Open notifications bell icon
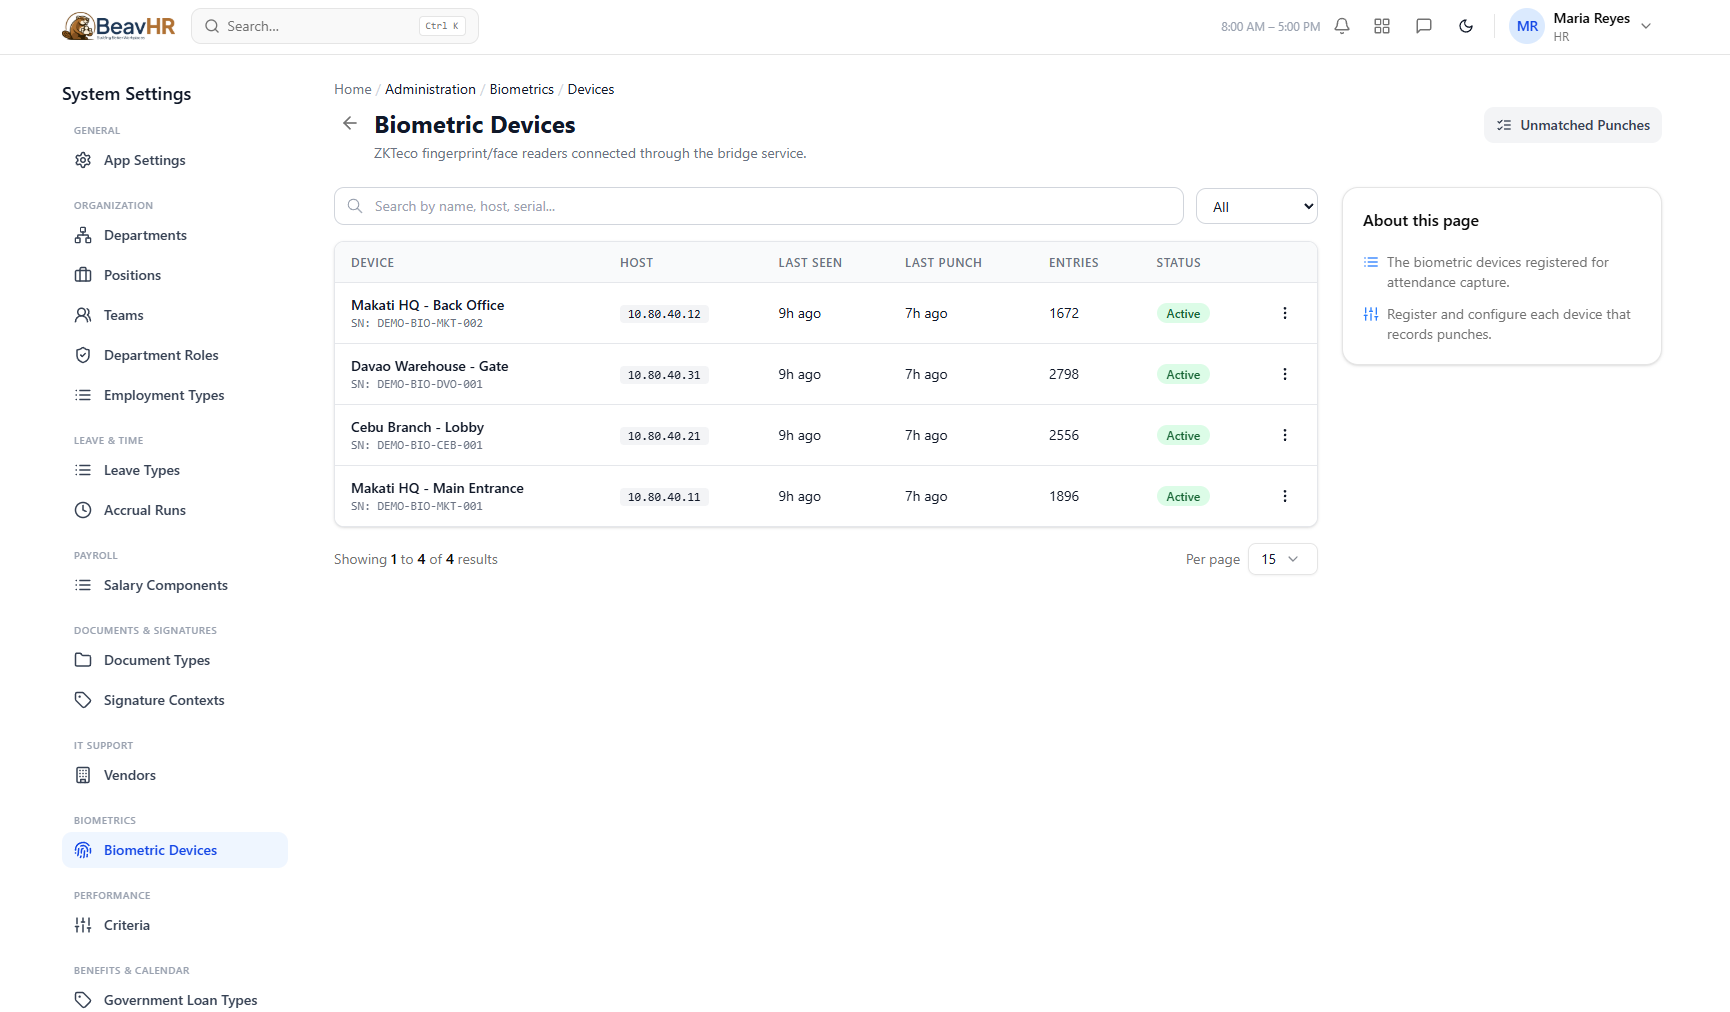1730x1012 pixels. coord(1342,26)
